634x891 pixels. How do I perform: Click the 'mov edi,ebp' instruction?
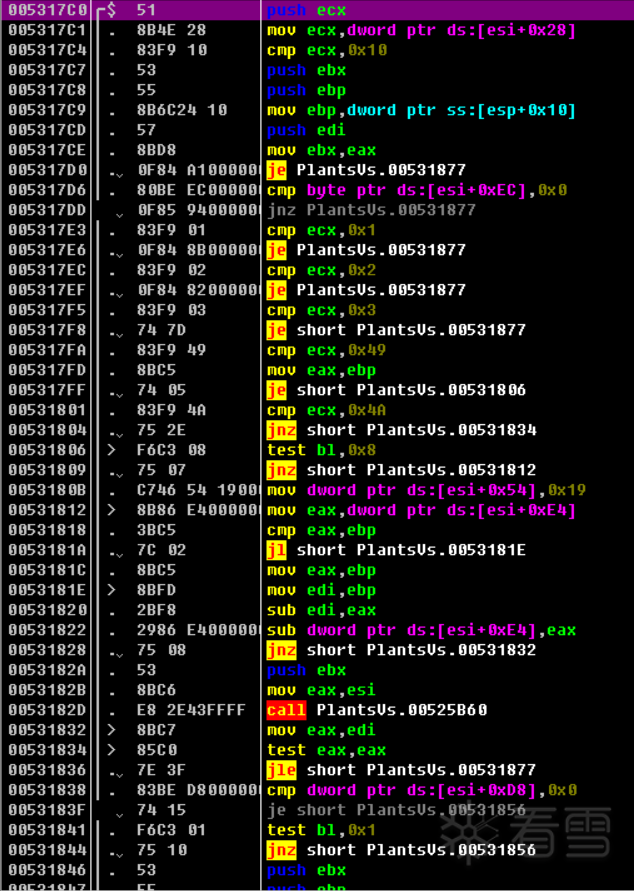click(x=322, y=590)
